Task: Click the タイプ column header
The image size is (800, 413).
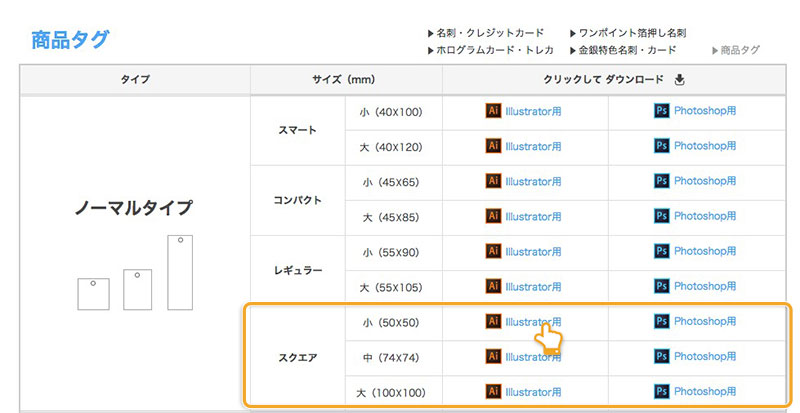Action: pos(135,80)
